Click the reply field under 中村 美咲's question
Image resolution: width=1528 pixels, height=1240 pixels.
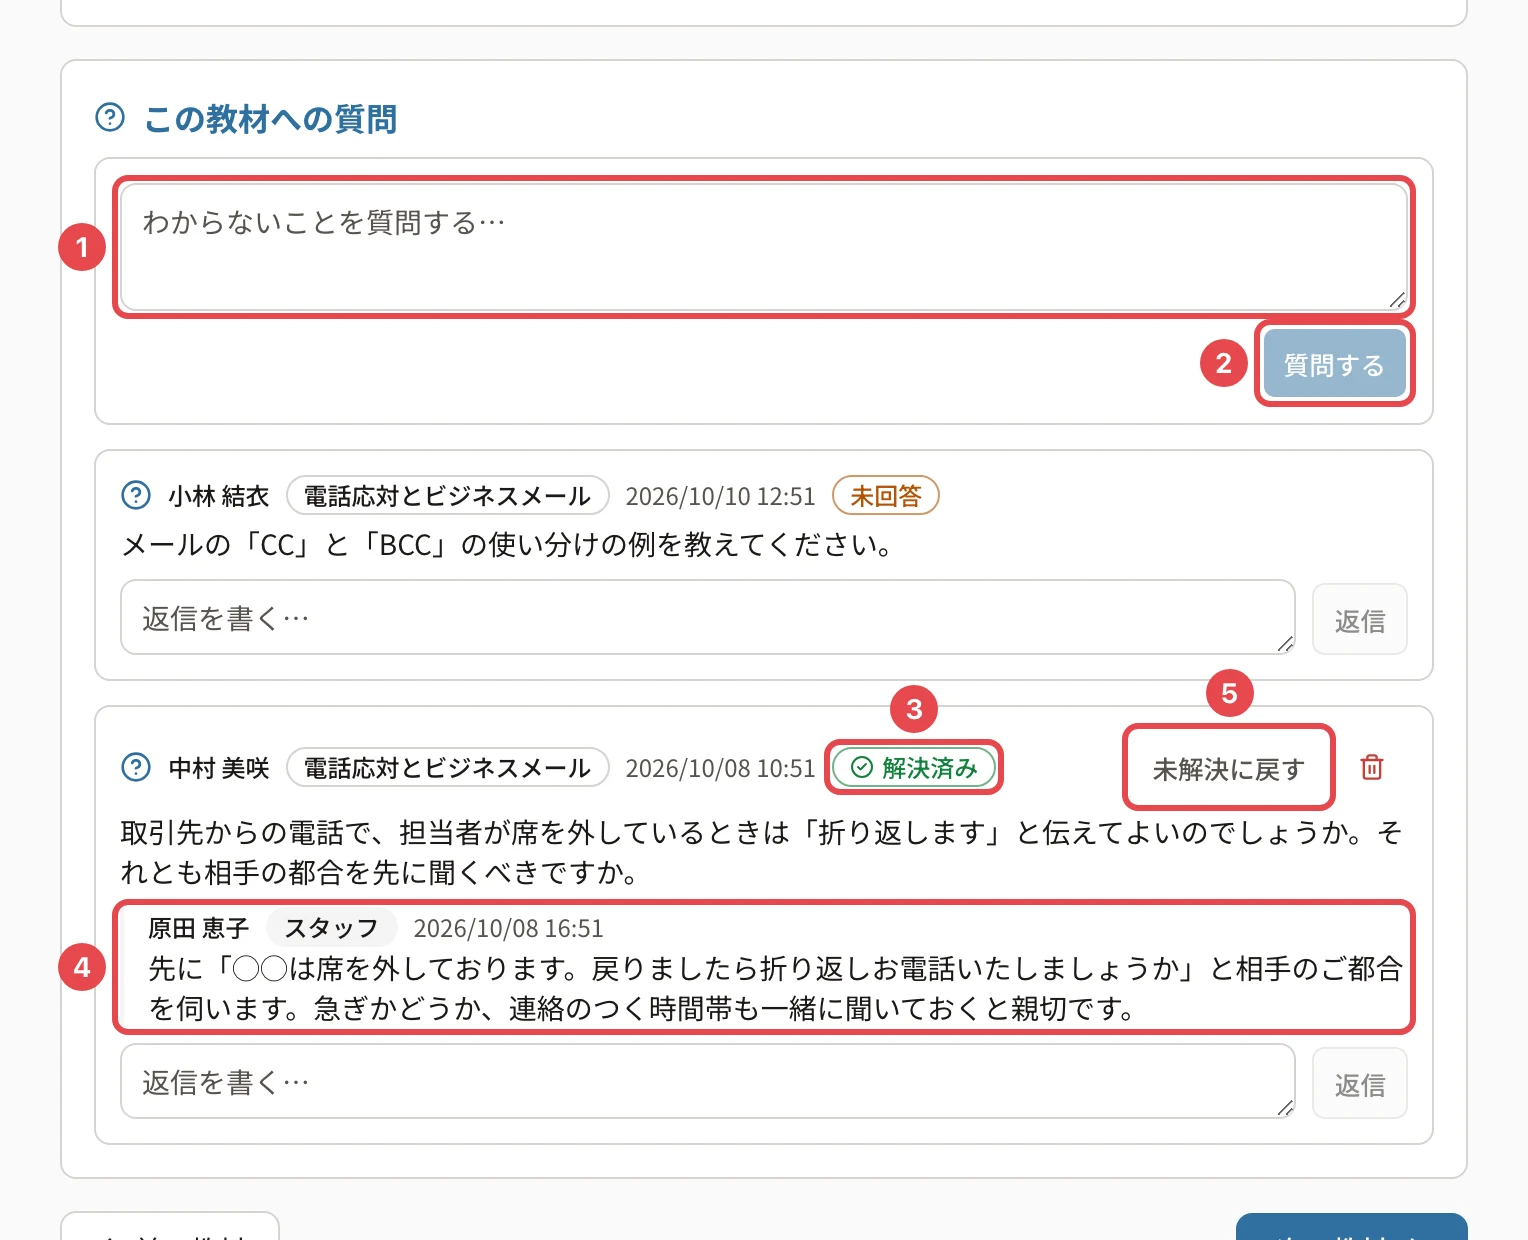click(708, 1082)
